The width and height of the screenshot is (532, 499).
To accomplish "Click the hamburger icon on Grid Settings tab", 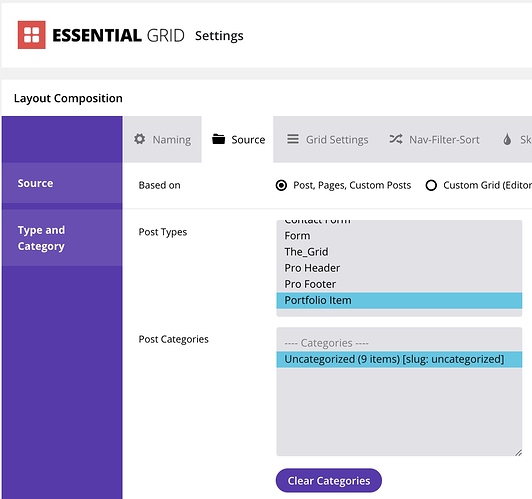I will point(293,139).
